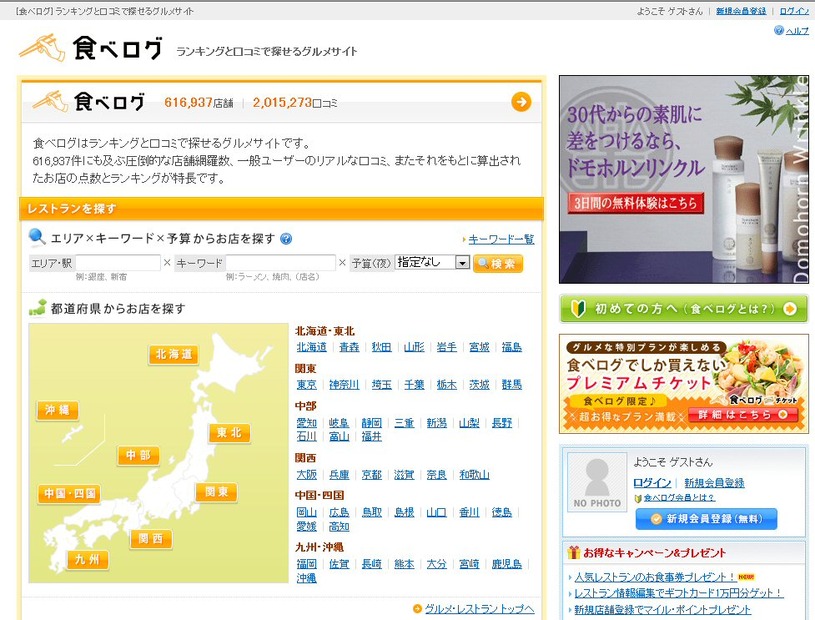815x620 pixels.
Task: Click 食べログ会員とは？ link
Action: click(x=679, y=498)
